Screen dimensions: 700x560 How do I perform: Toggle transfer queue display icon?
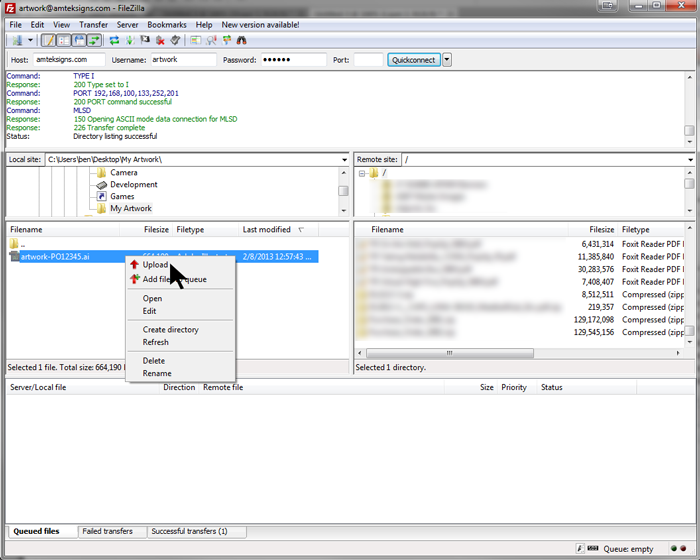(94, 41)
